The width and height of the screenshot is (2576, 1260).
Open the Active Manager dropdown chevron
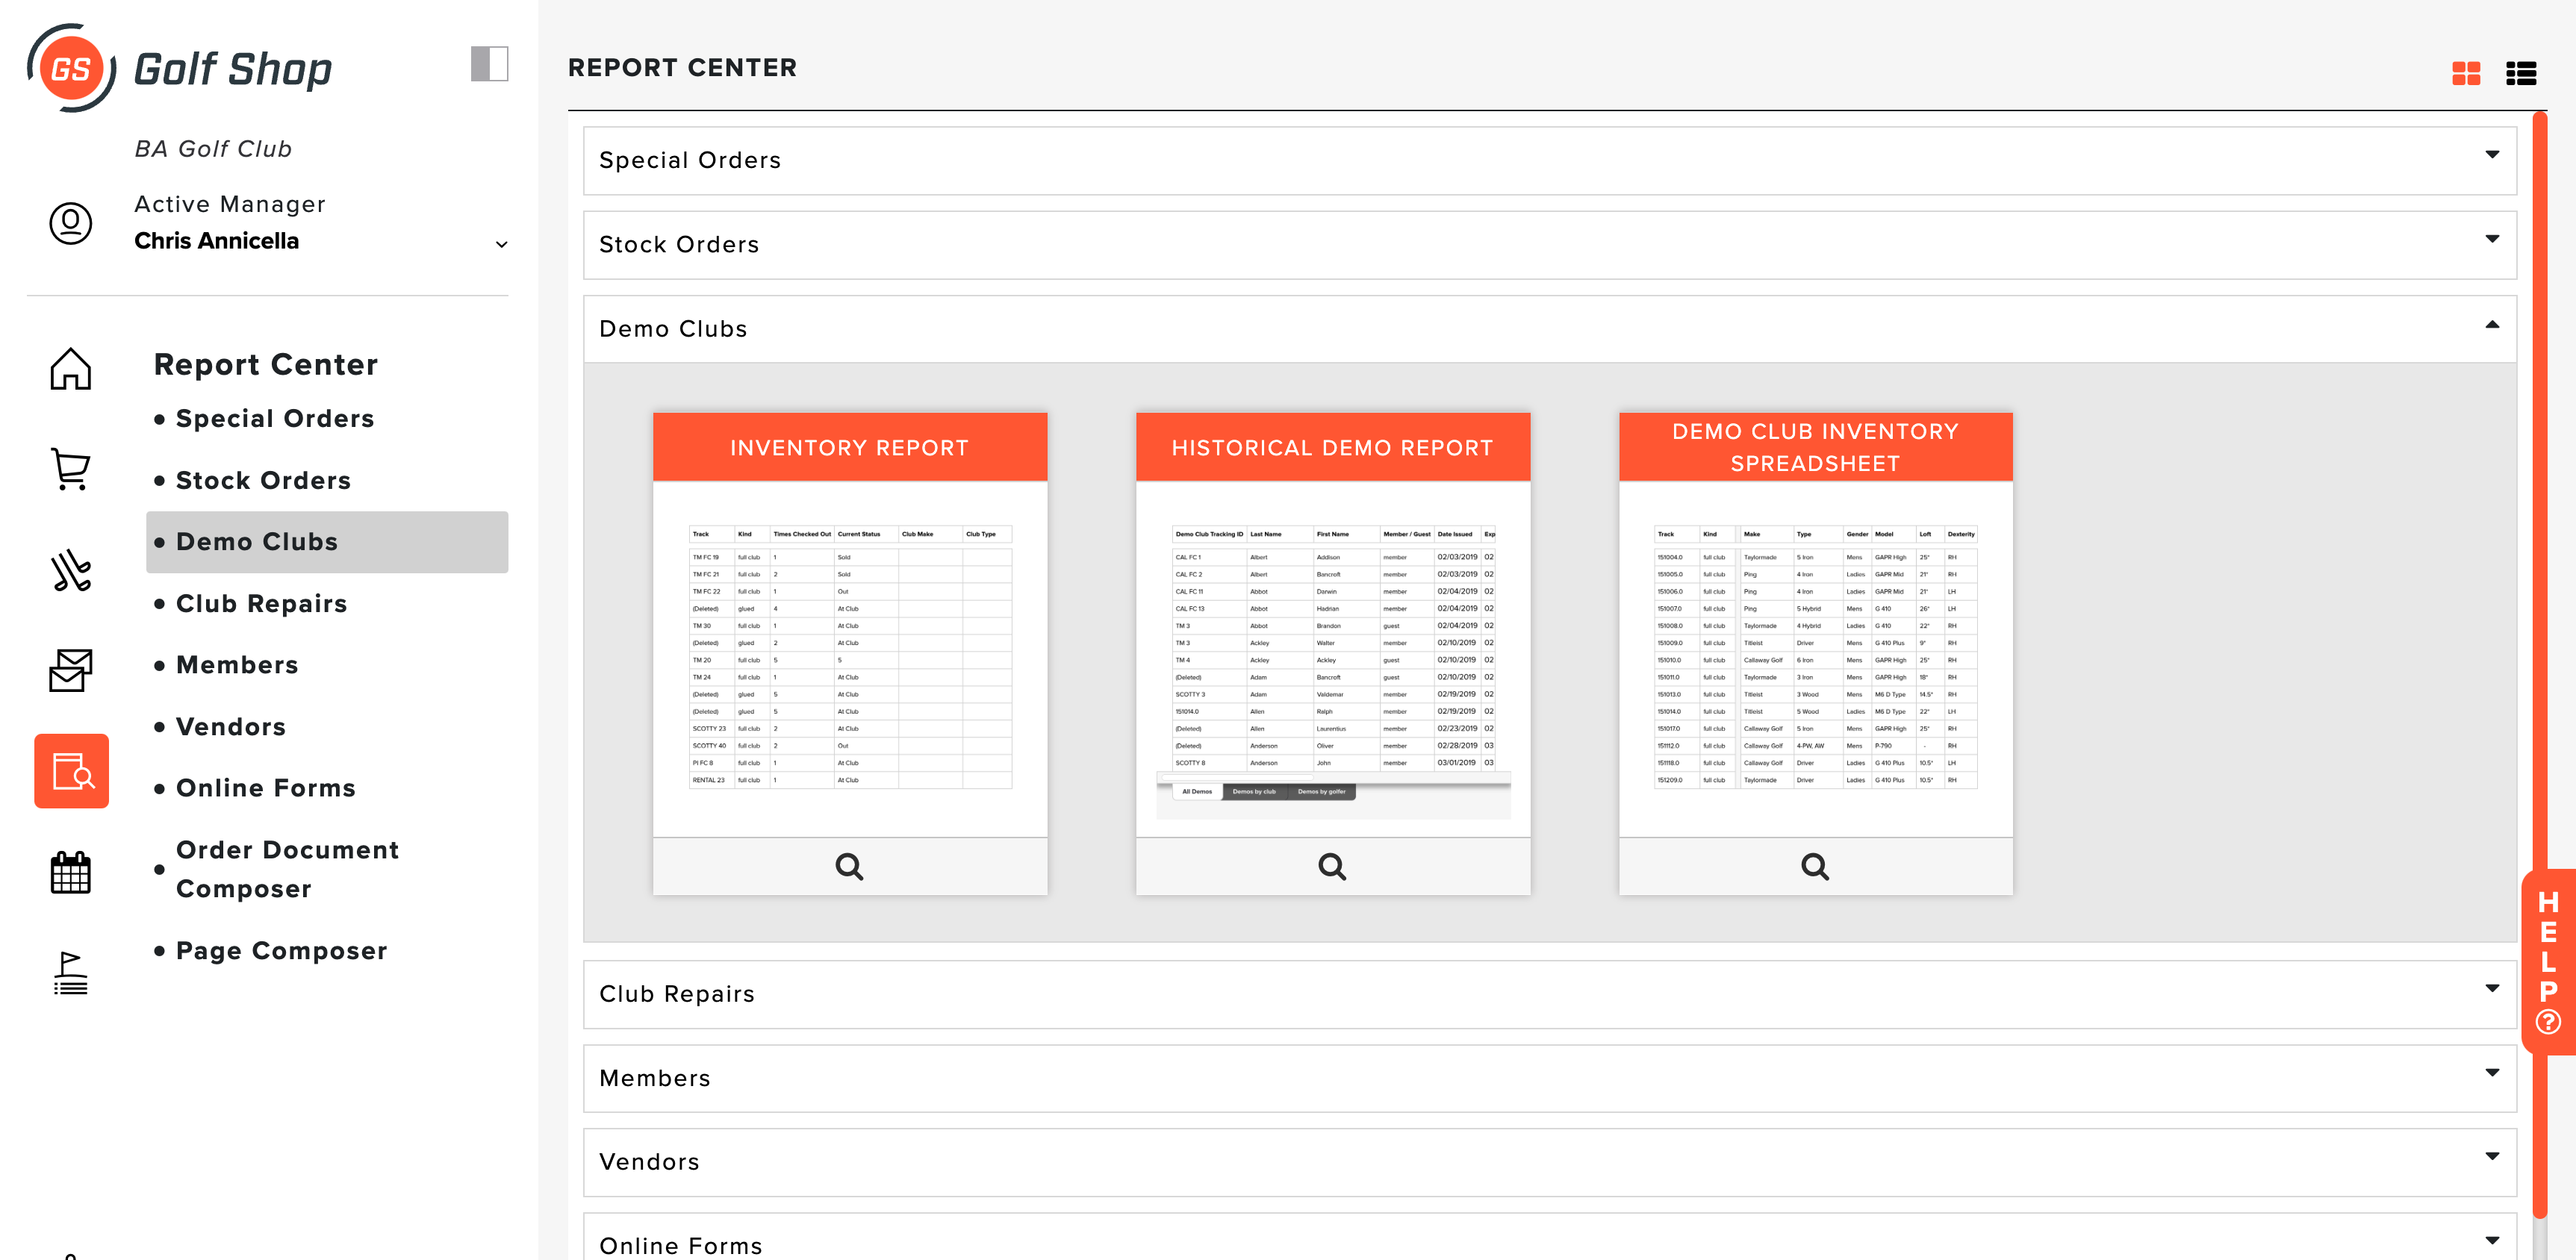[501, 244]
